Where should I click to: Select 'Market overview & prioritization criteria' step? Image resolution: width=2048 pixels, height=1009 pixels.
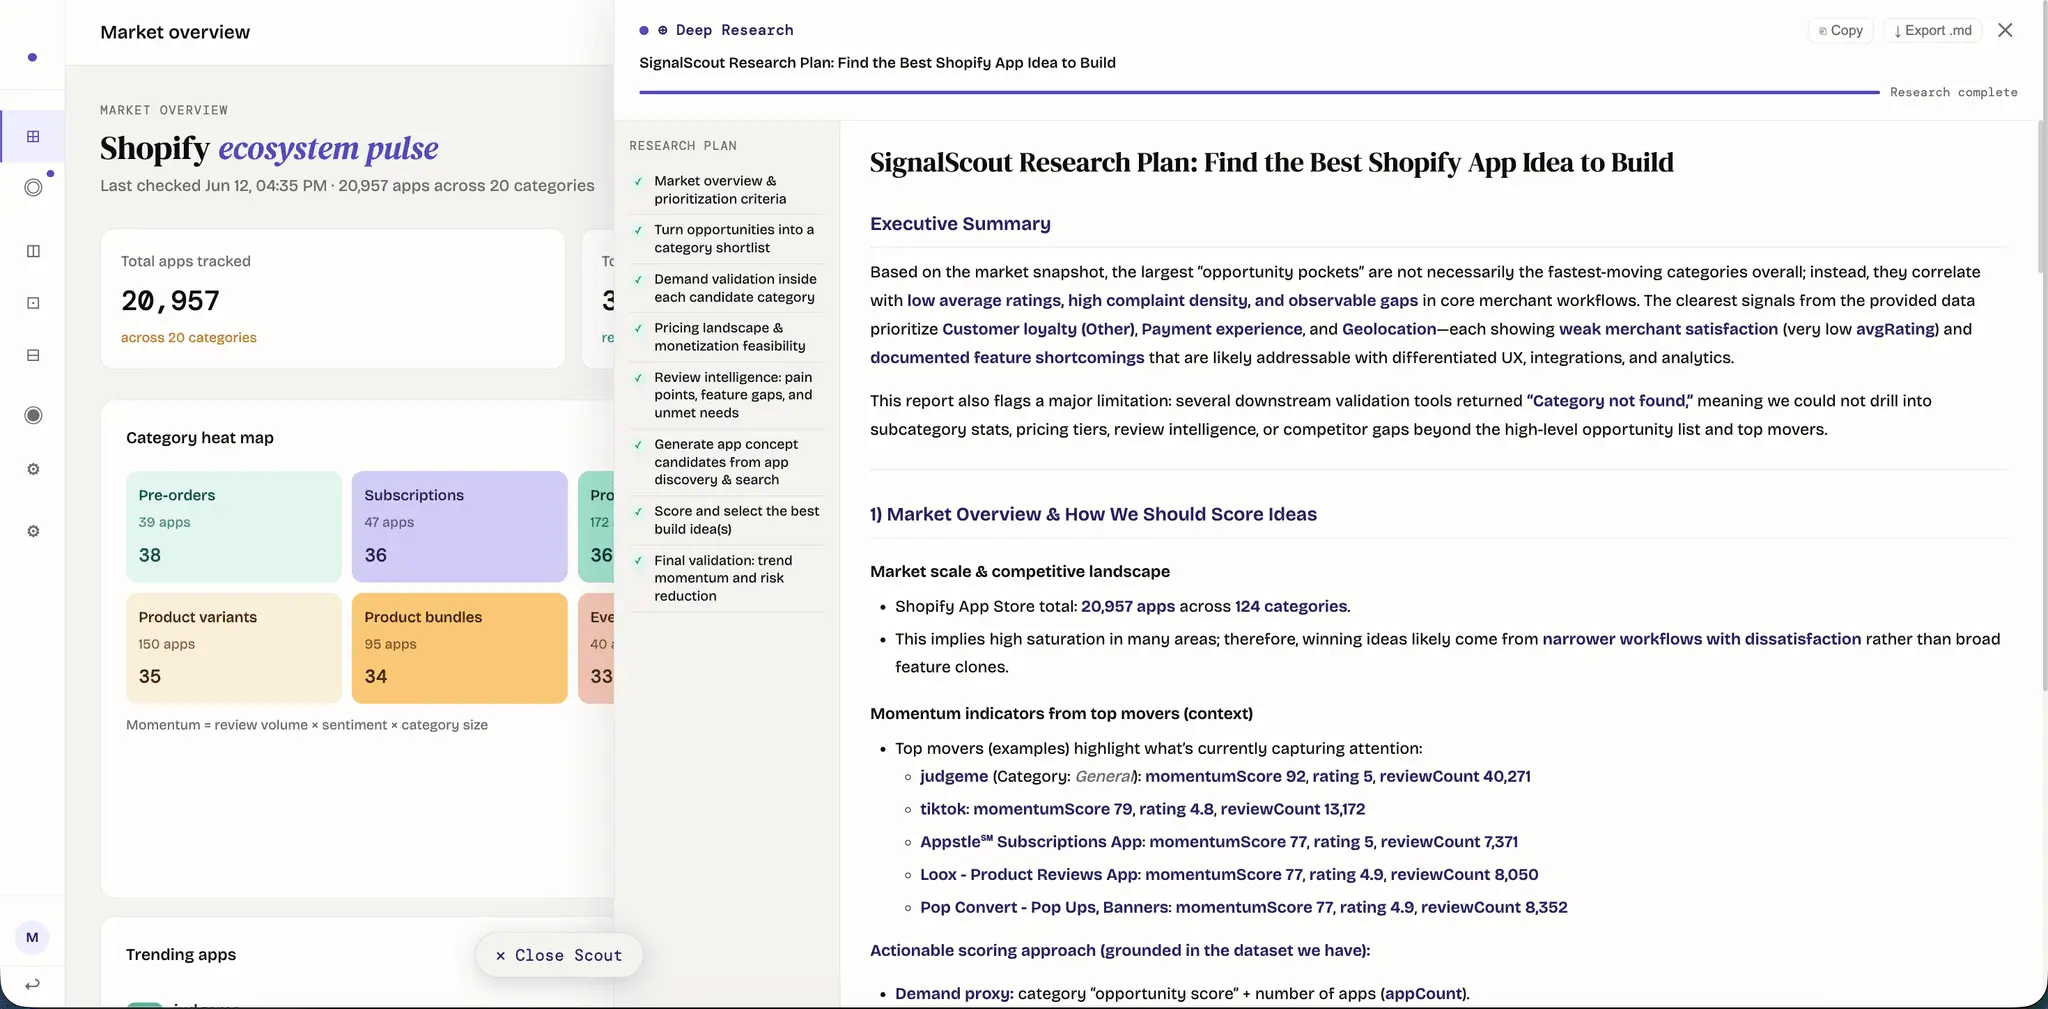coord(726,190)
